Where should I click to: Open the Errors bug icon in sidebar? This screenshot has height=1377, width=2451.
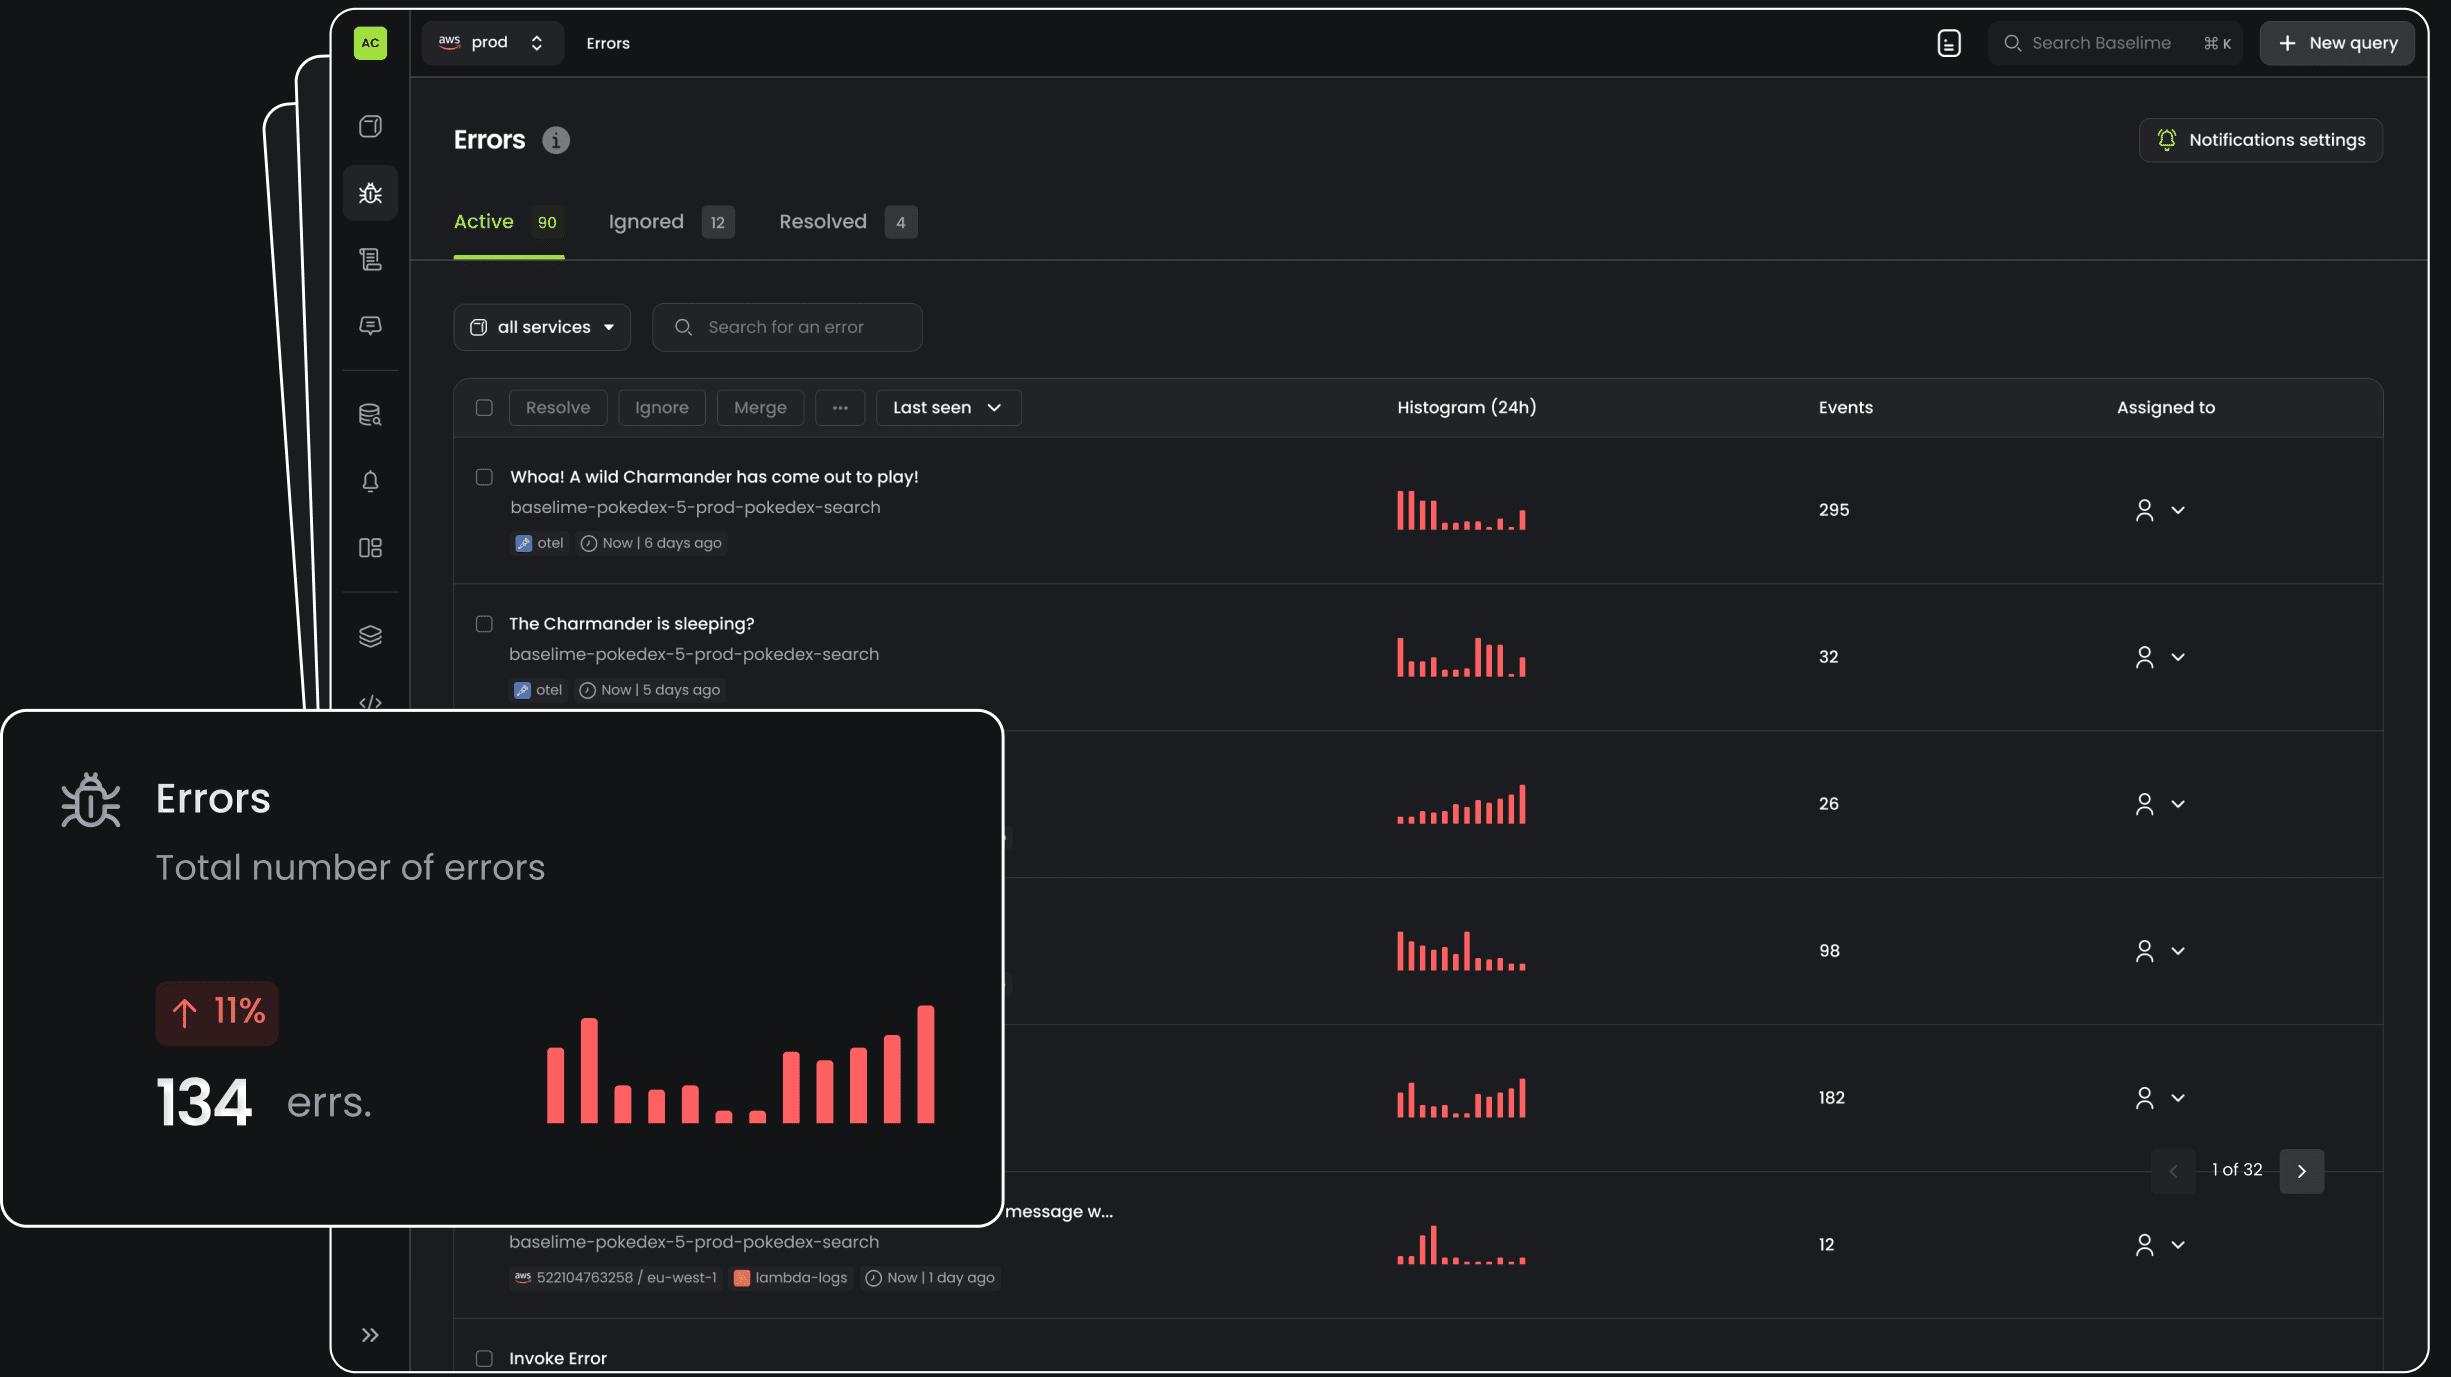[x=370, y=193]
